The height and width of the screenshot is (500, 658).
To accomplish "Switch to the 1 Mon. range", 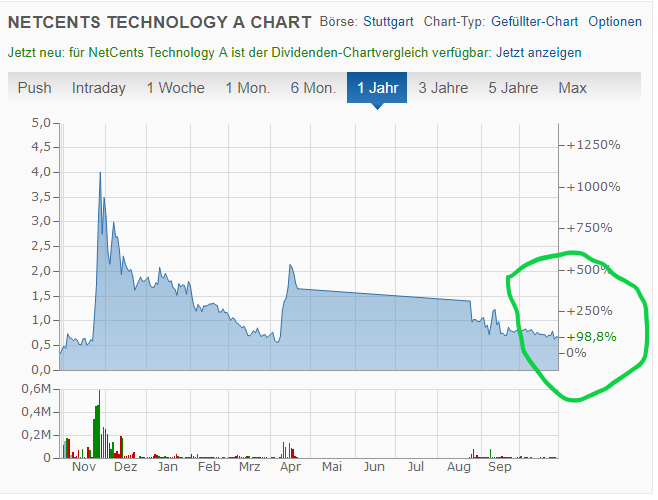I will point(248,88).
